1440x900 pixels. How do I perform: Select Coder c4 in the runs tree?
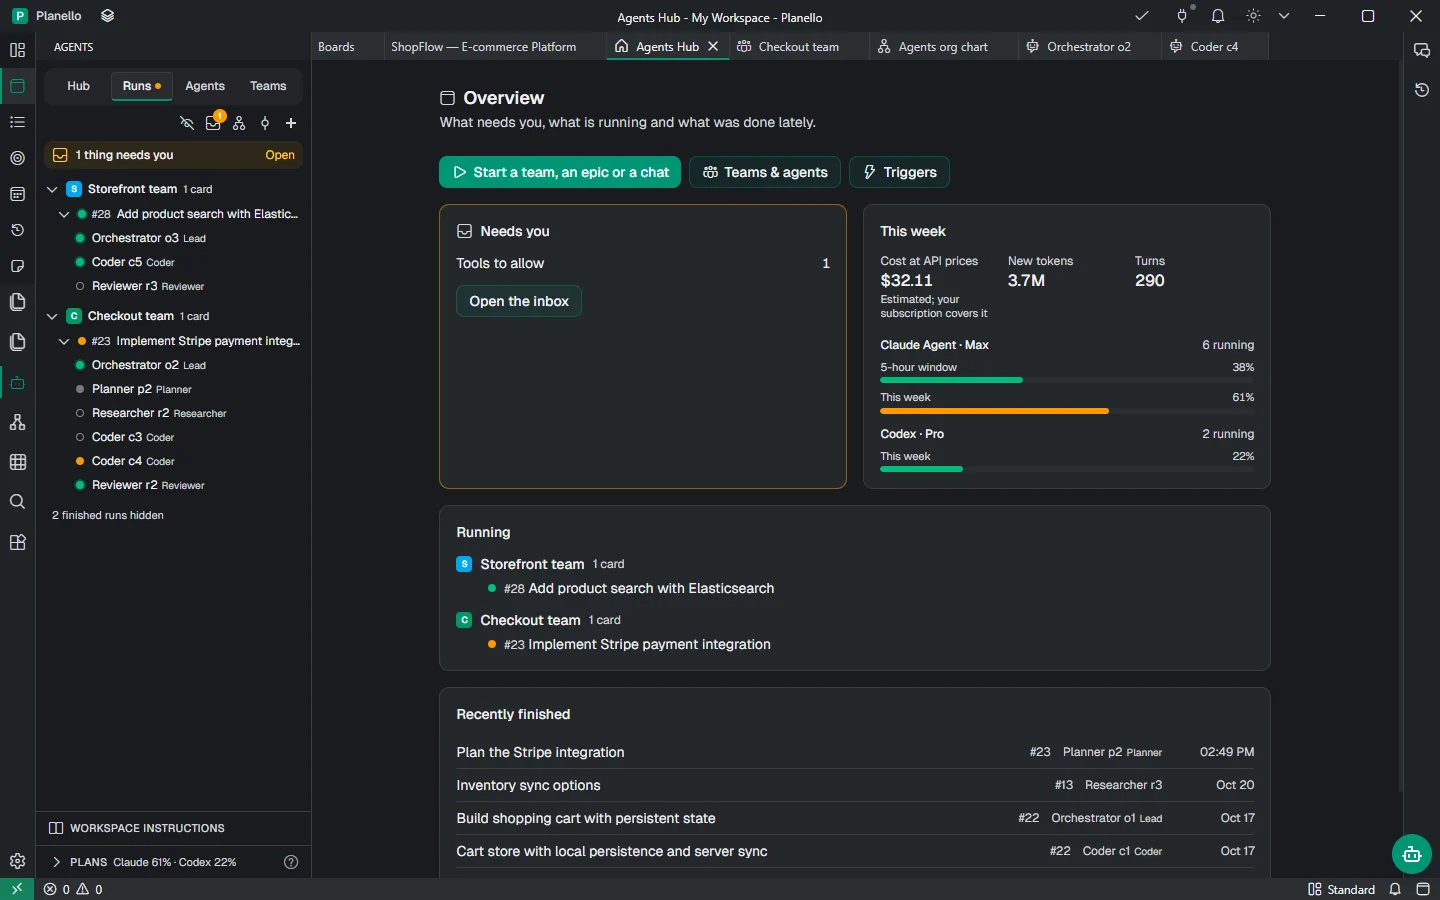173,461
